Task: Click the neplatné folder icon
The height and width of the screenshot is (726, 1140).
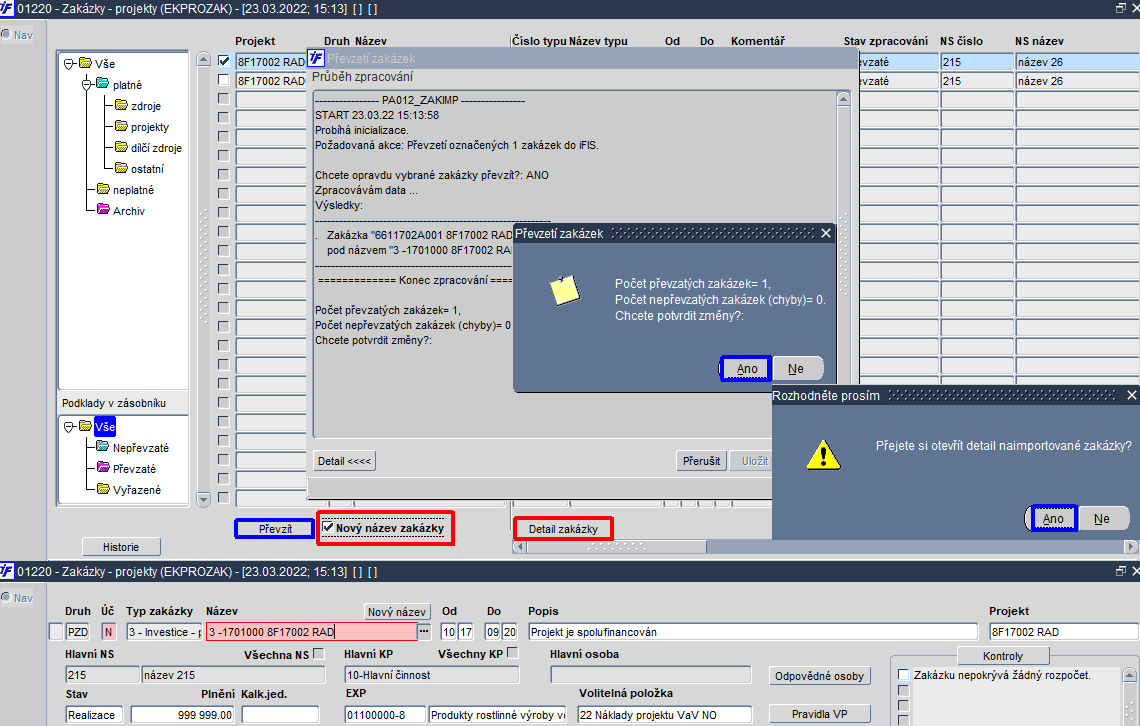Action: [x=103, y=189]
